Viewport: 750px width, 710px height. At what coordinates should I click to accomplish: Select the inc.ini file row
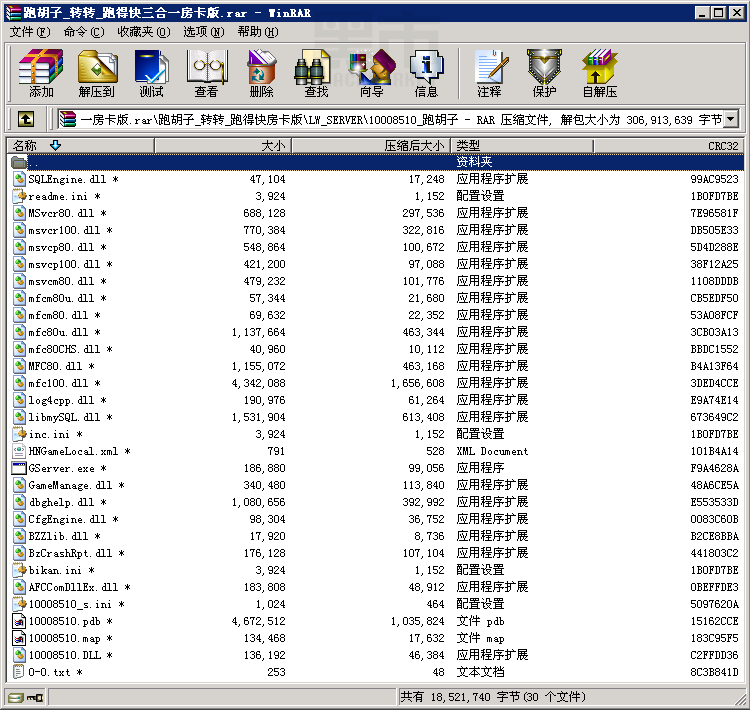coord(375,434)
